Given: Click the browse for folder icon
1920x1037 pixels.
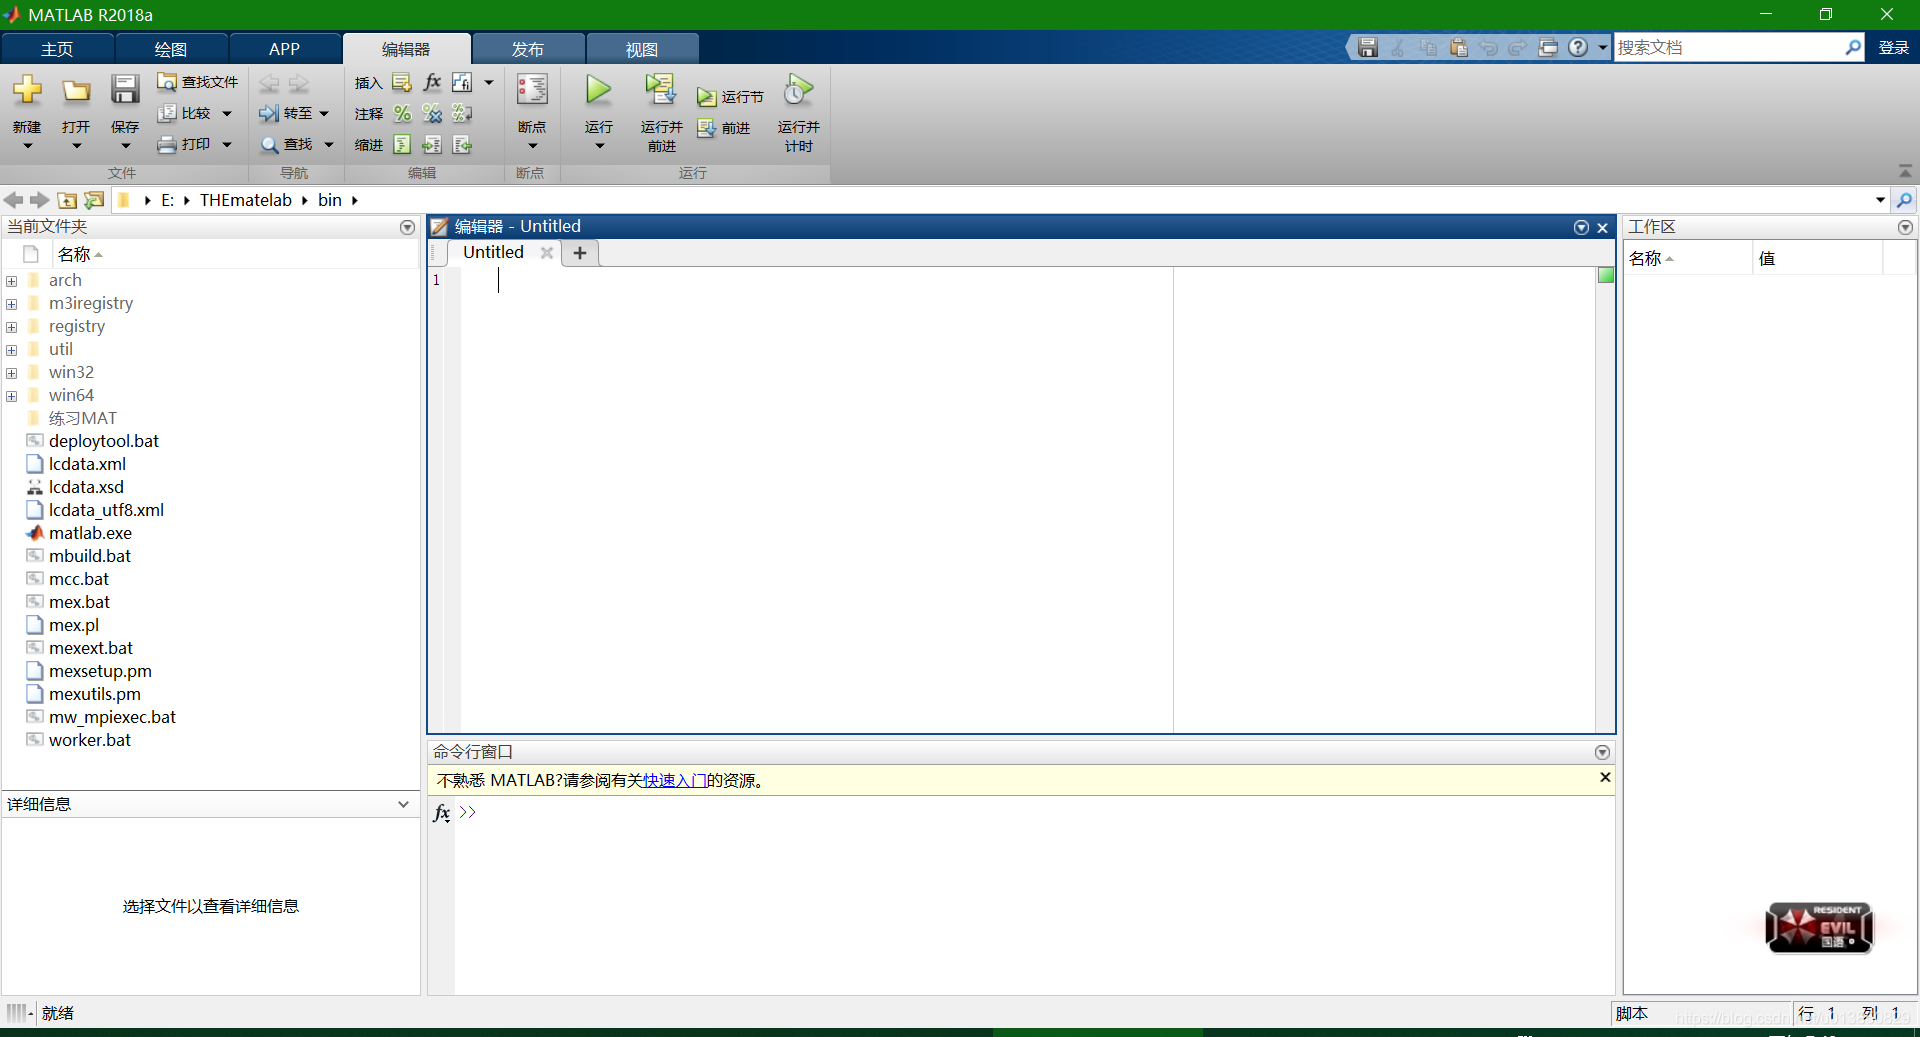Looking at the screenshot, I should coord(94,201).
